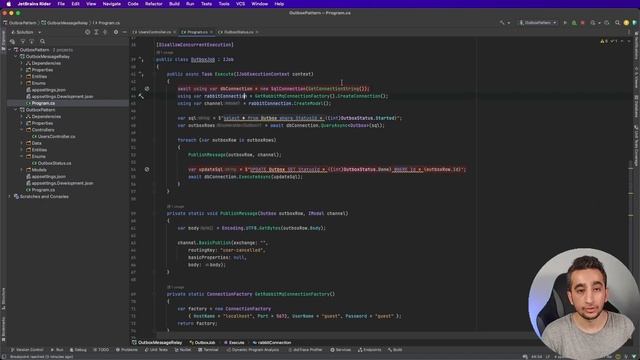Viewport: 640px width, 360px height.
Task: Open the Services tool window
Action: pos(340,350)
